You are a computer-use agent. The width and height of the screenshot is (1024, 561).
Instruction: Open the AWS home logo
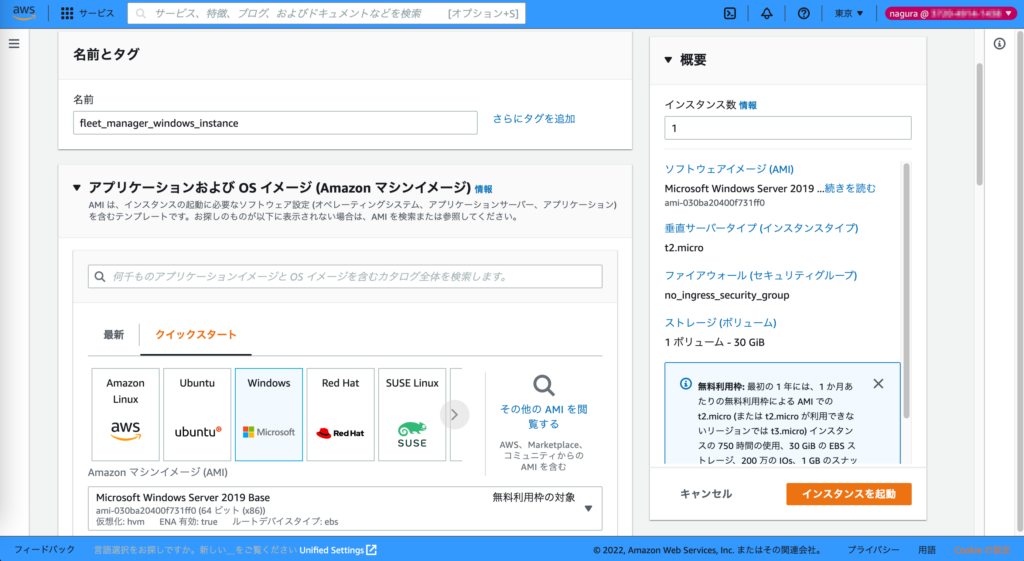[x=24, y=13]
